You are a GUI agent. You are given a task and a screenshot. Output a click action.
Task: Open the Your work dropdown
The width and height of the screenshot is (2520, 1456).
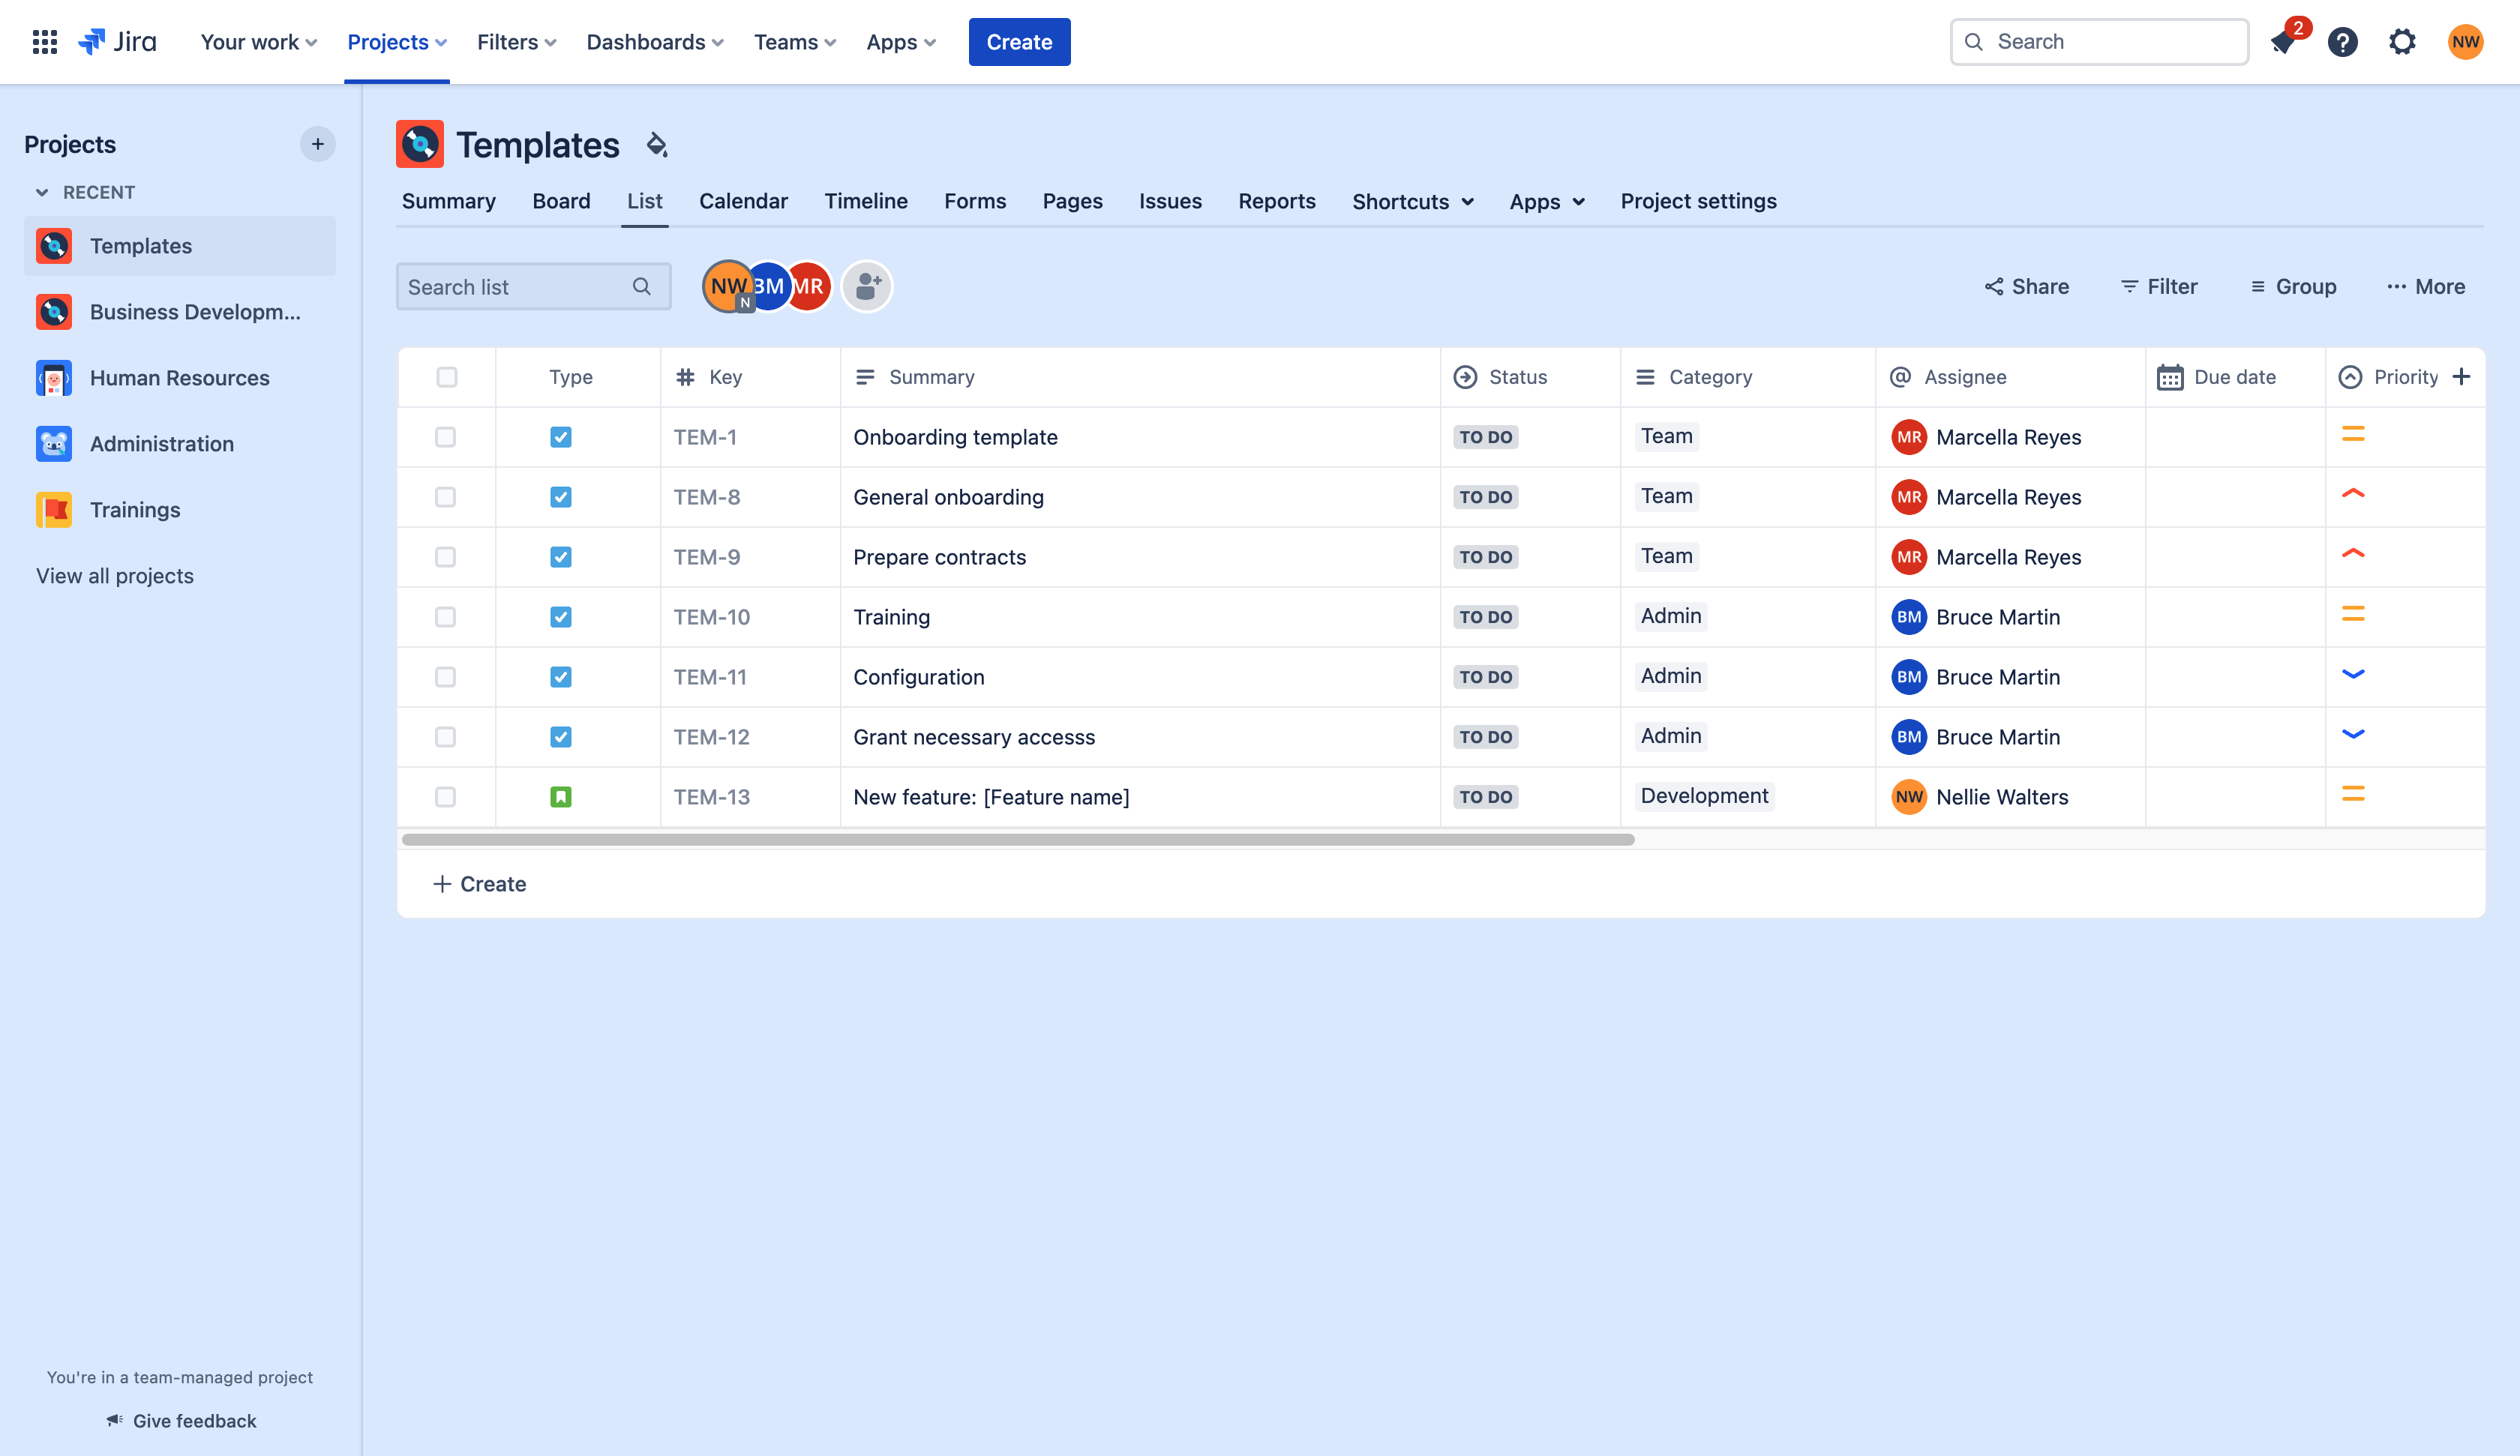[x=258, y=42]
